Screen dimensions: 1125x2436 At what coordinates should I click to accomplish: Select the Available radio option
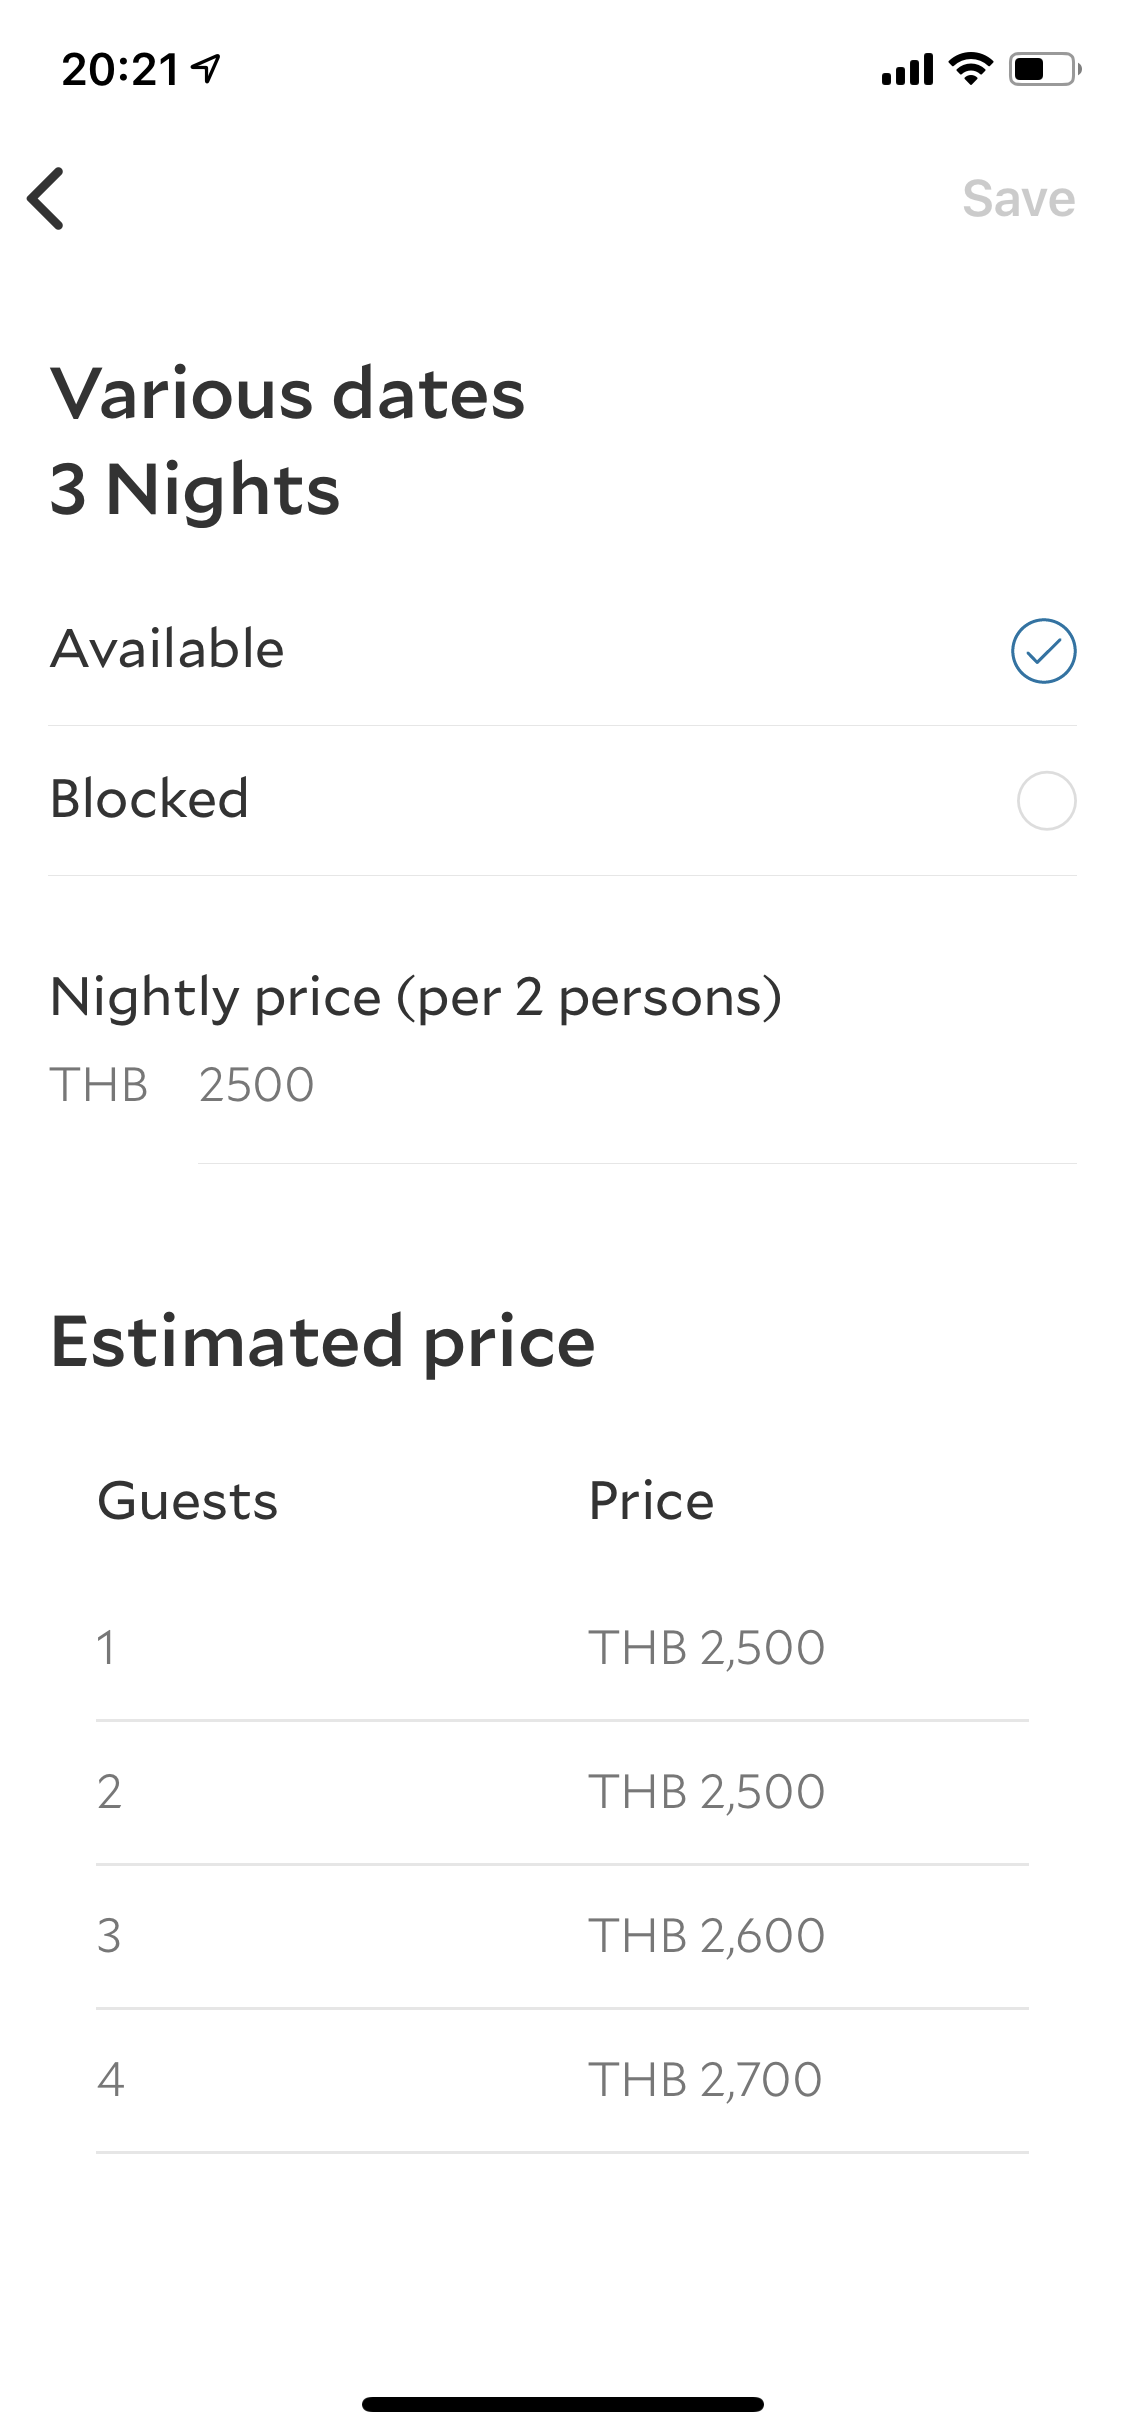pyautogui.click(x=1043, y=651)
